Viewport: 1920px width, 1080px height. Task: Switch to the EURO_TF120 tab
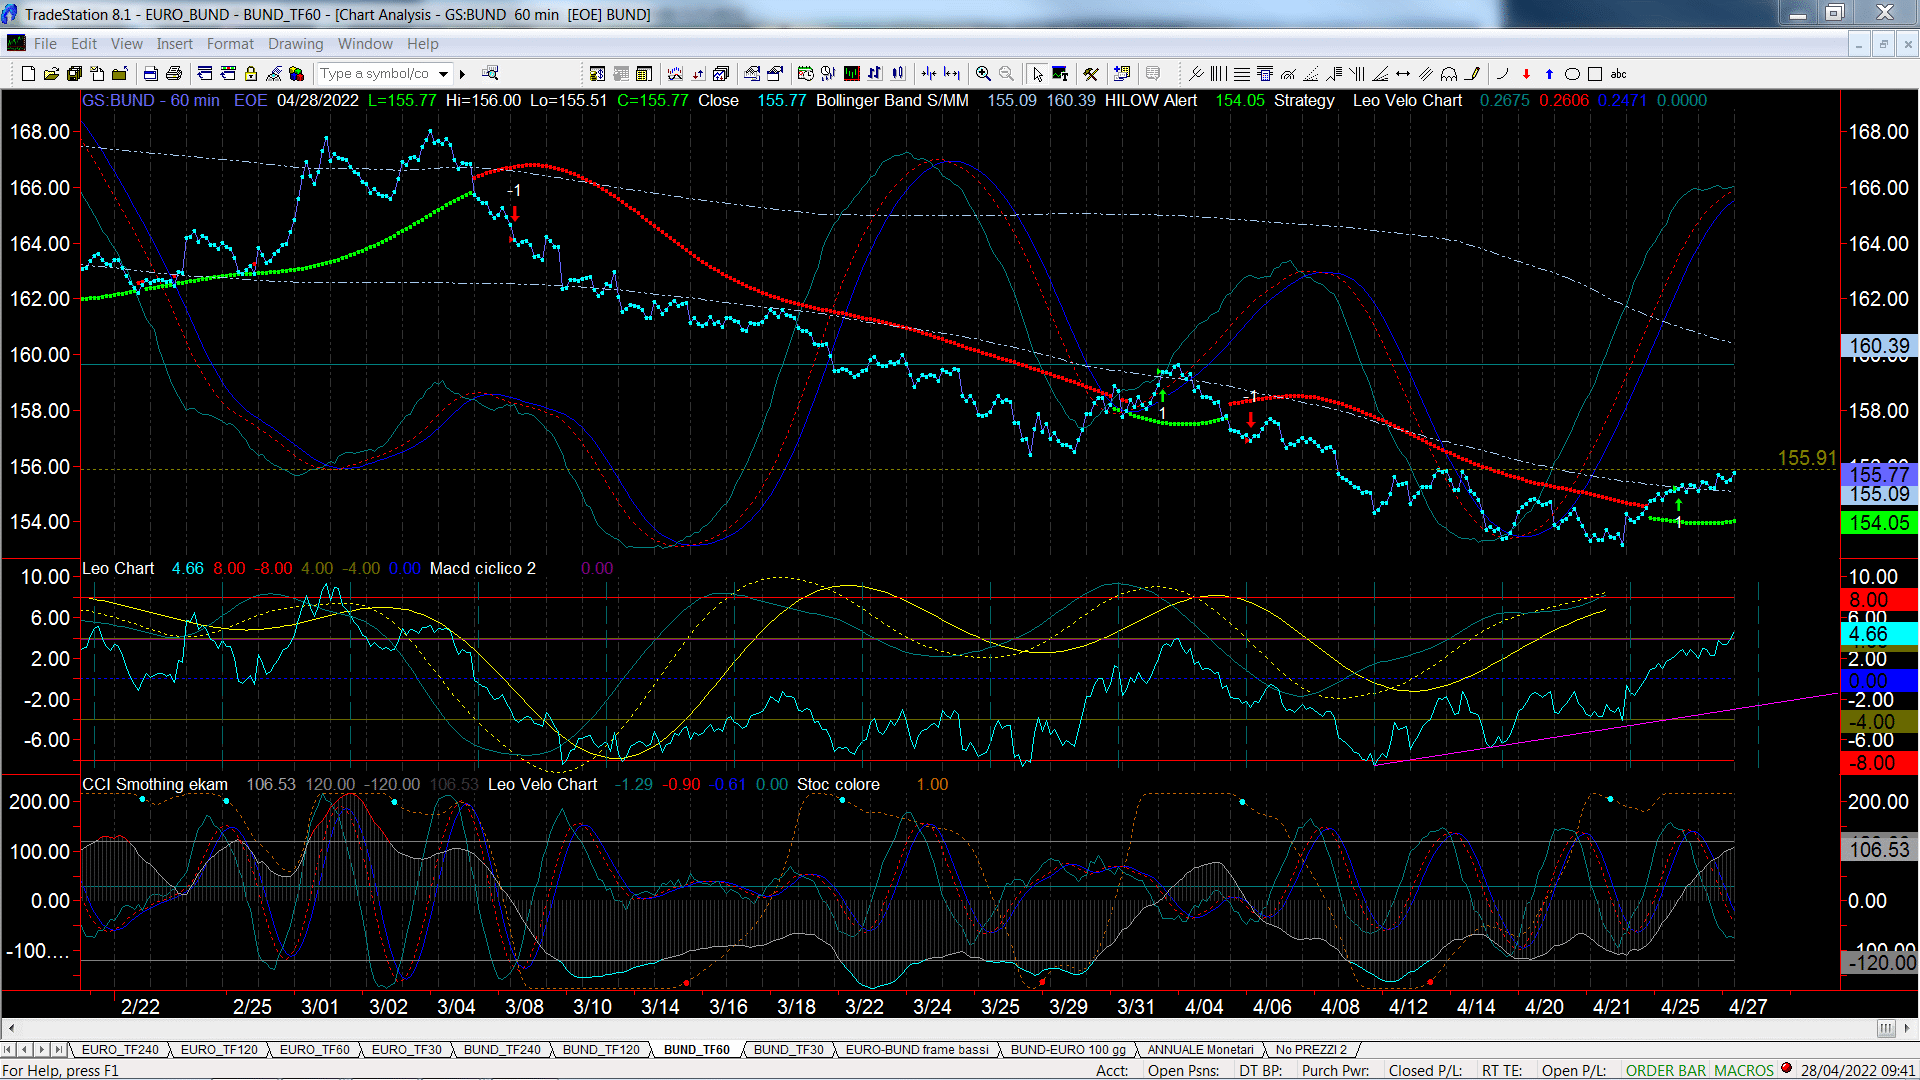tap(219, 1049)
